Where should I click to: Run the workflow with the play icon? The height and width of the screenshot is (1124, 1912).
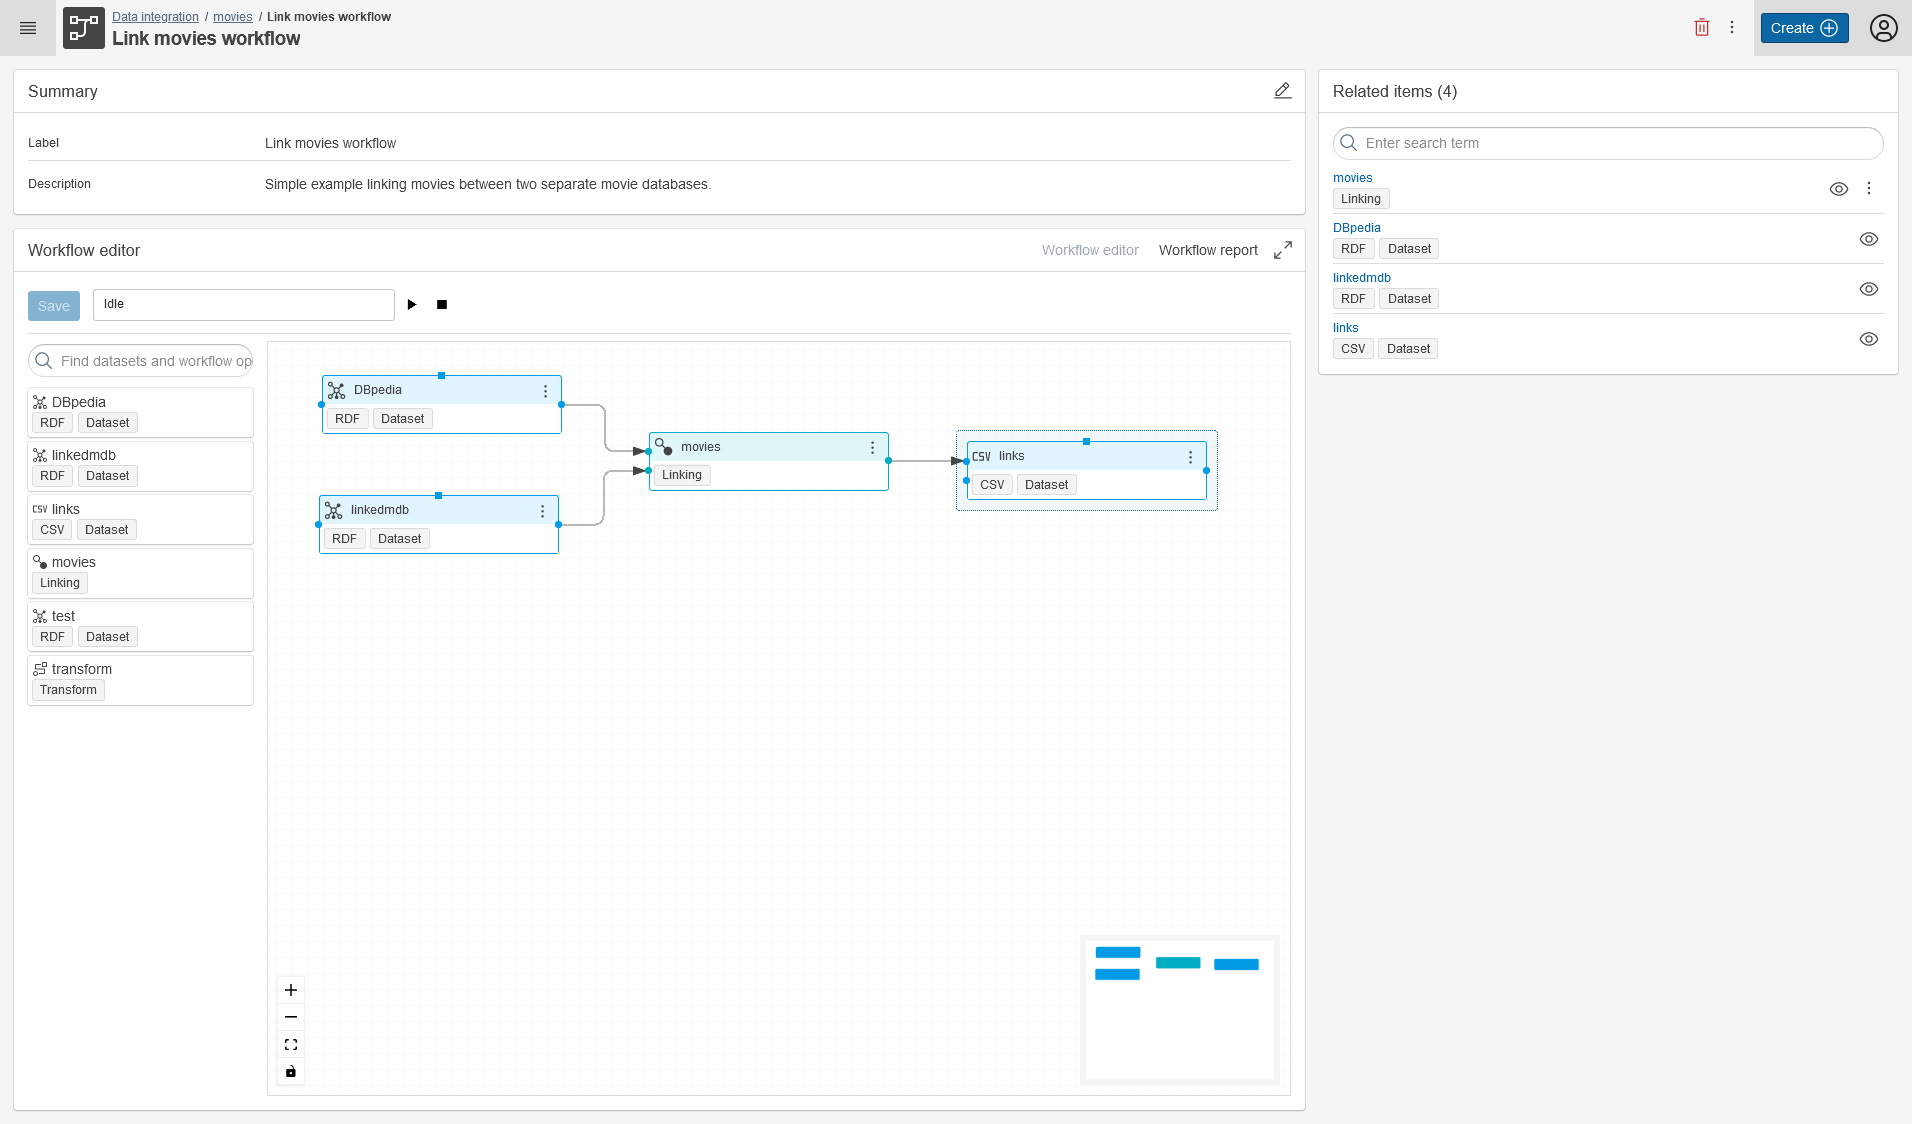[x=412, y=304]
